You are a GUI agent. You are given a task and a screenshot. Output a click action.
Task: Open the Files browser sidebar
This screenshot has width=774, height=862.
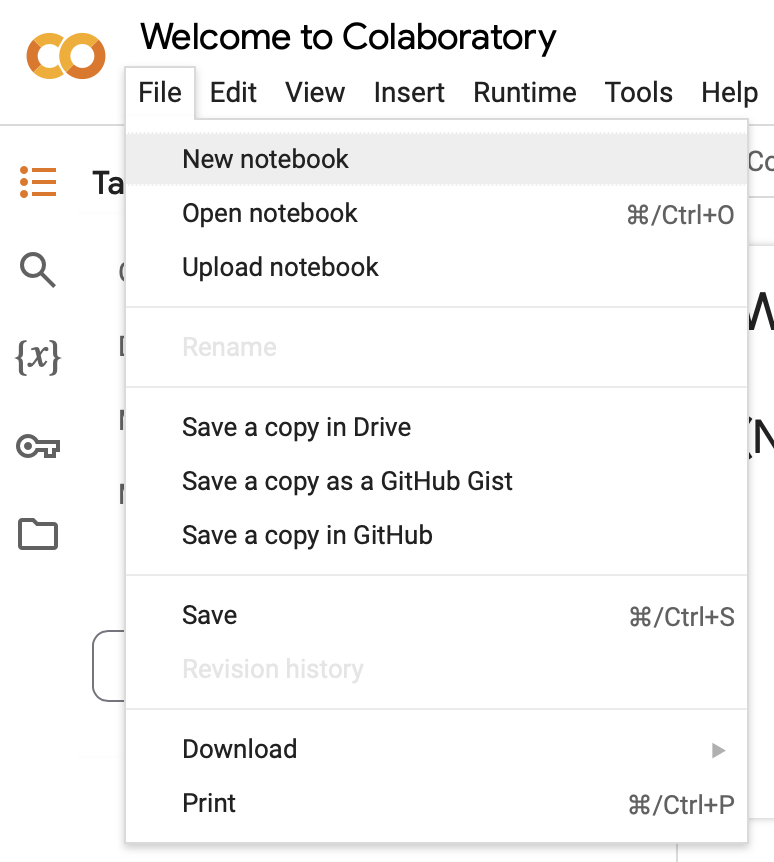click(37, 535)
